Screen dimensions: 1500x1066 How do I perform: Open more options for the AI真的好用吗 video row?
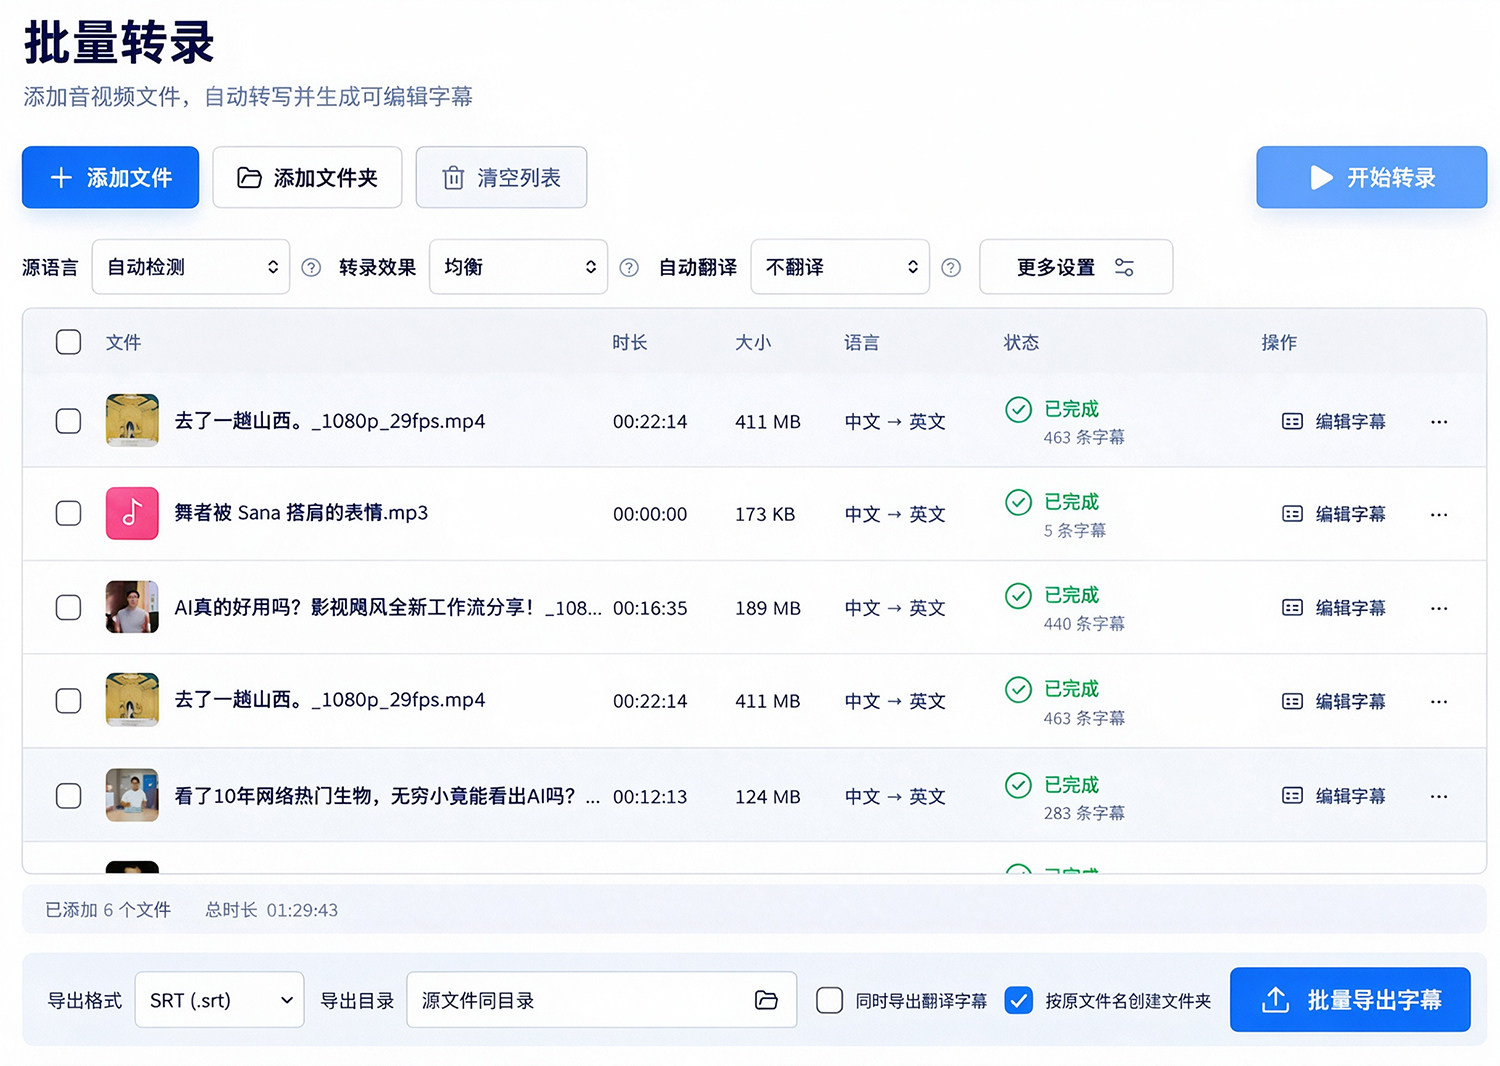(x=1439, y=608)
